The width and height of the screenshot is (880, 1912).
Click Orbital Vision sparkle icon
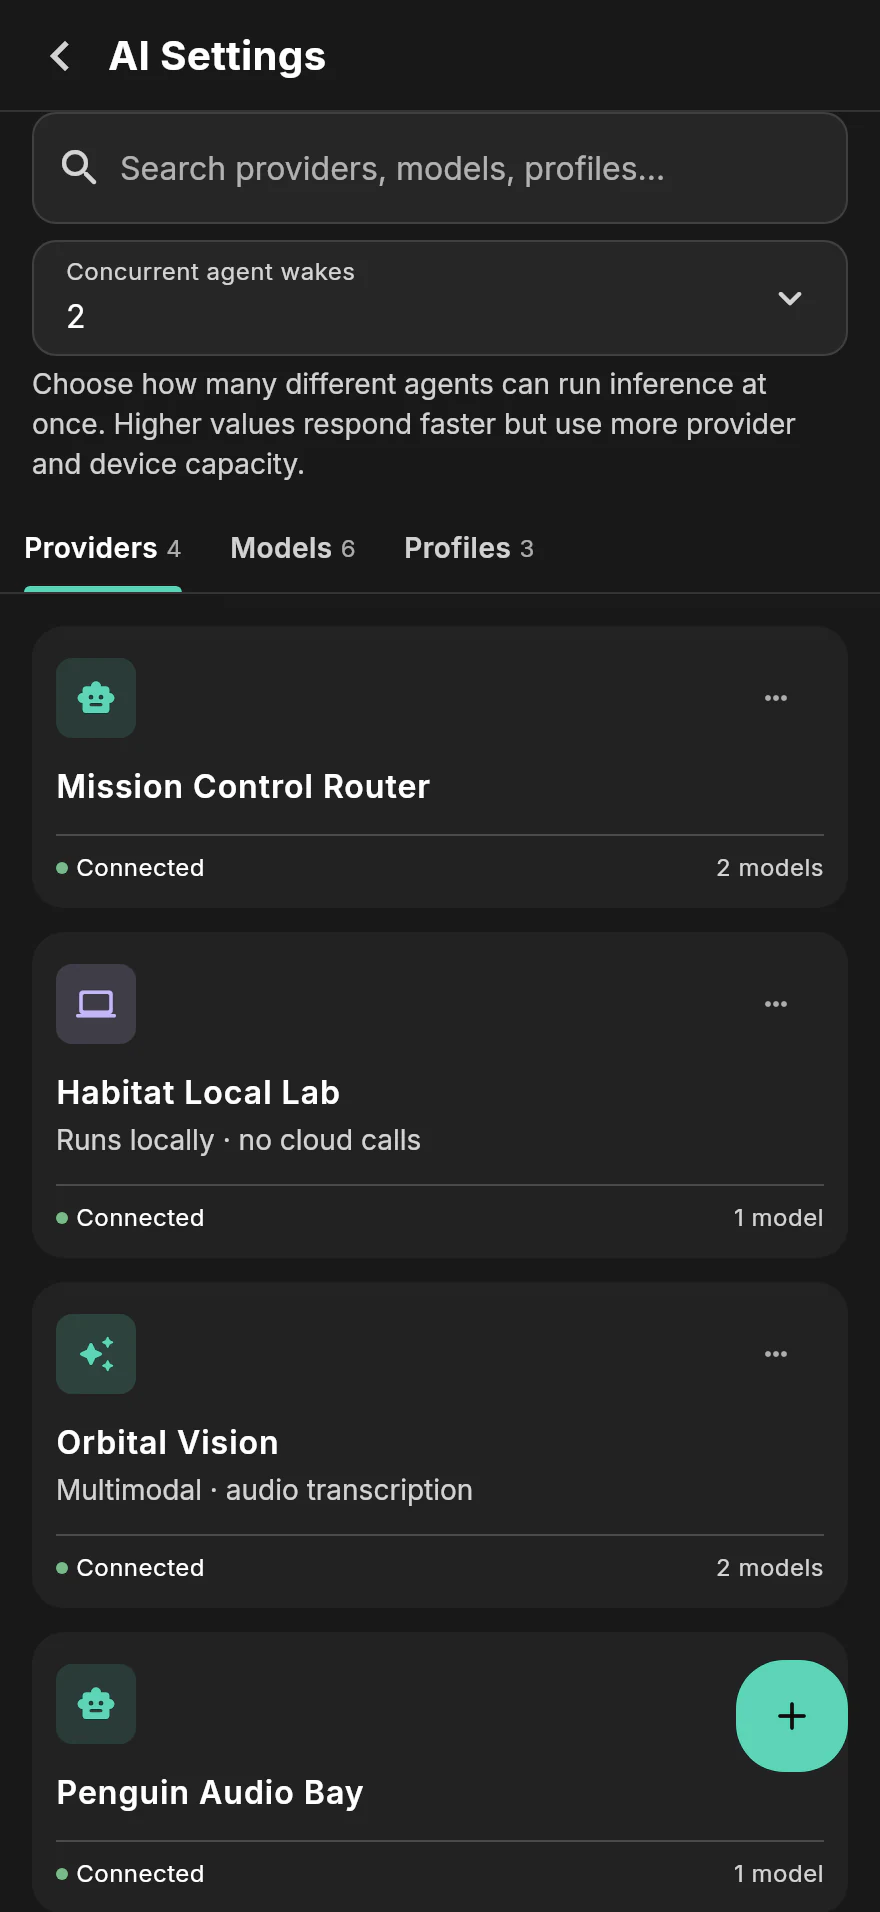coord(96,1354)
